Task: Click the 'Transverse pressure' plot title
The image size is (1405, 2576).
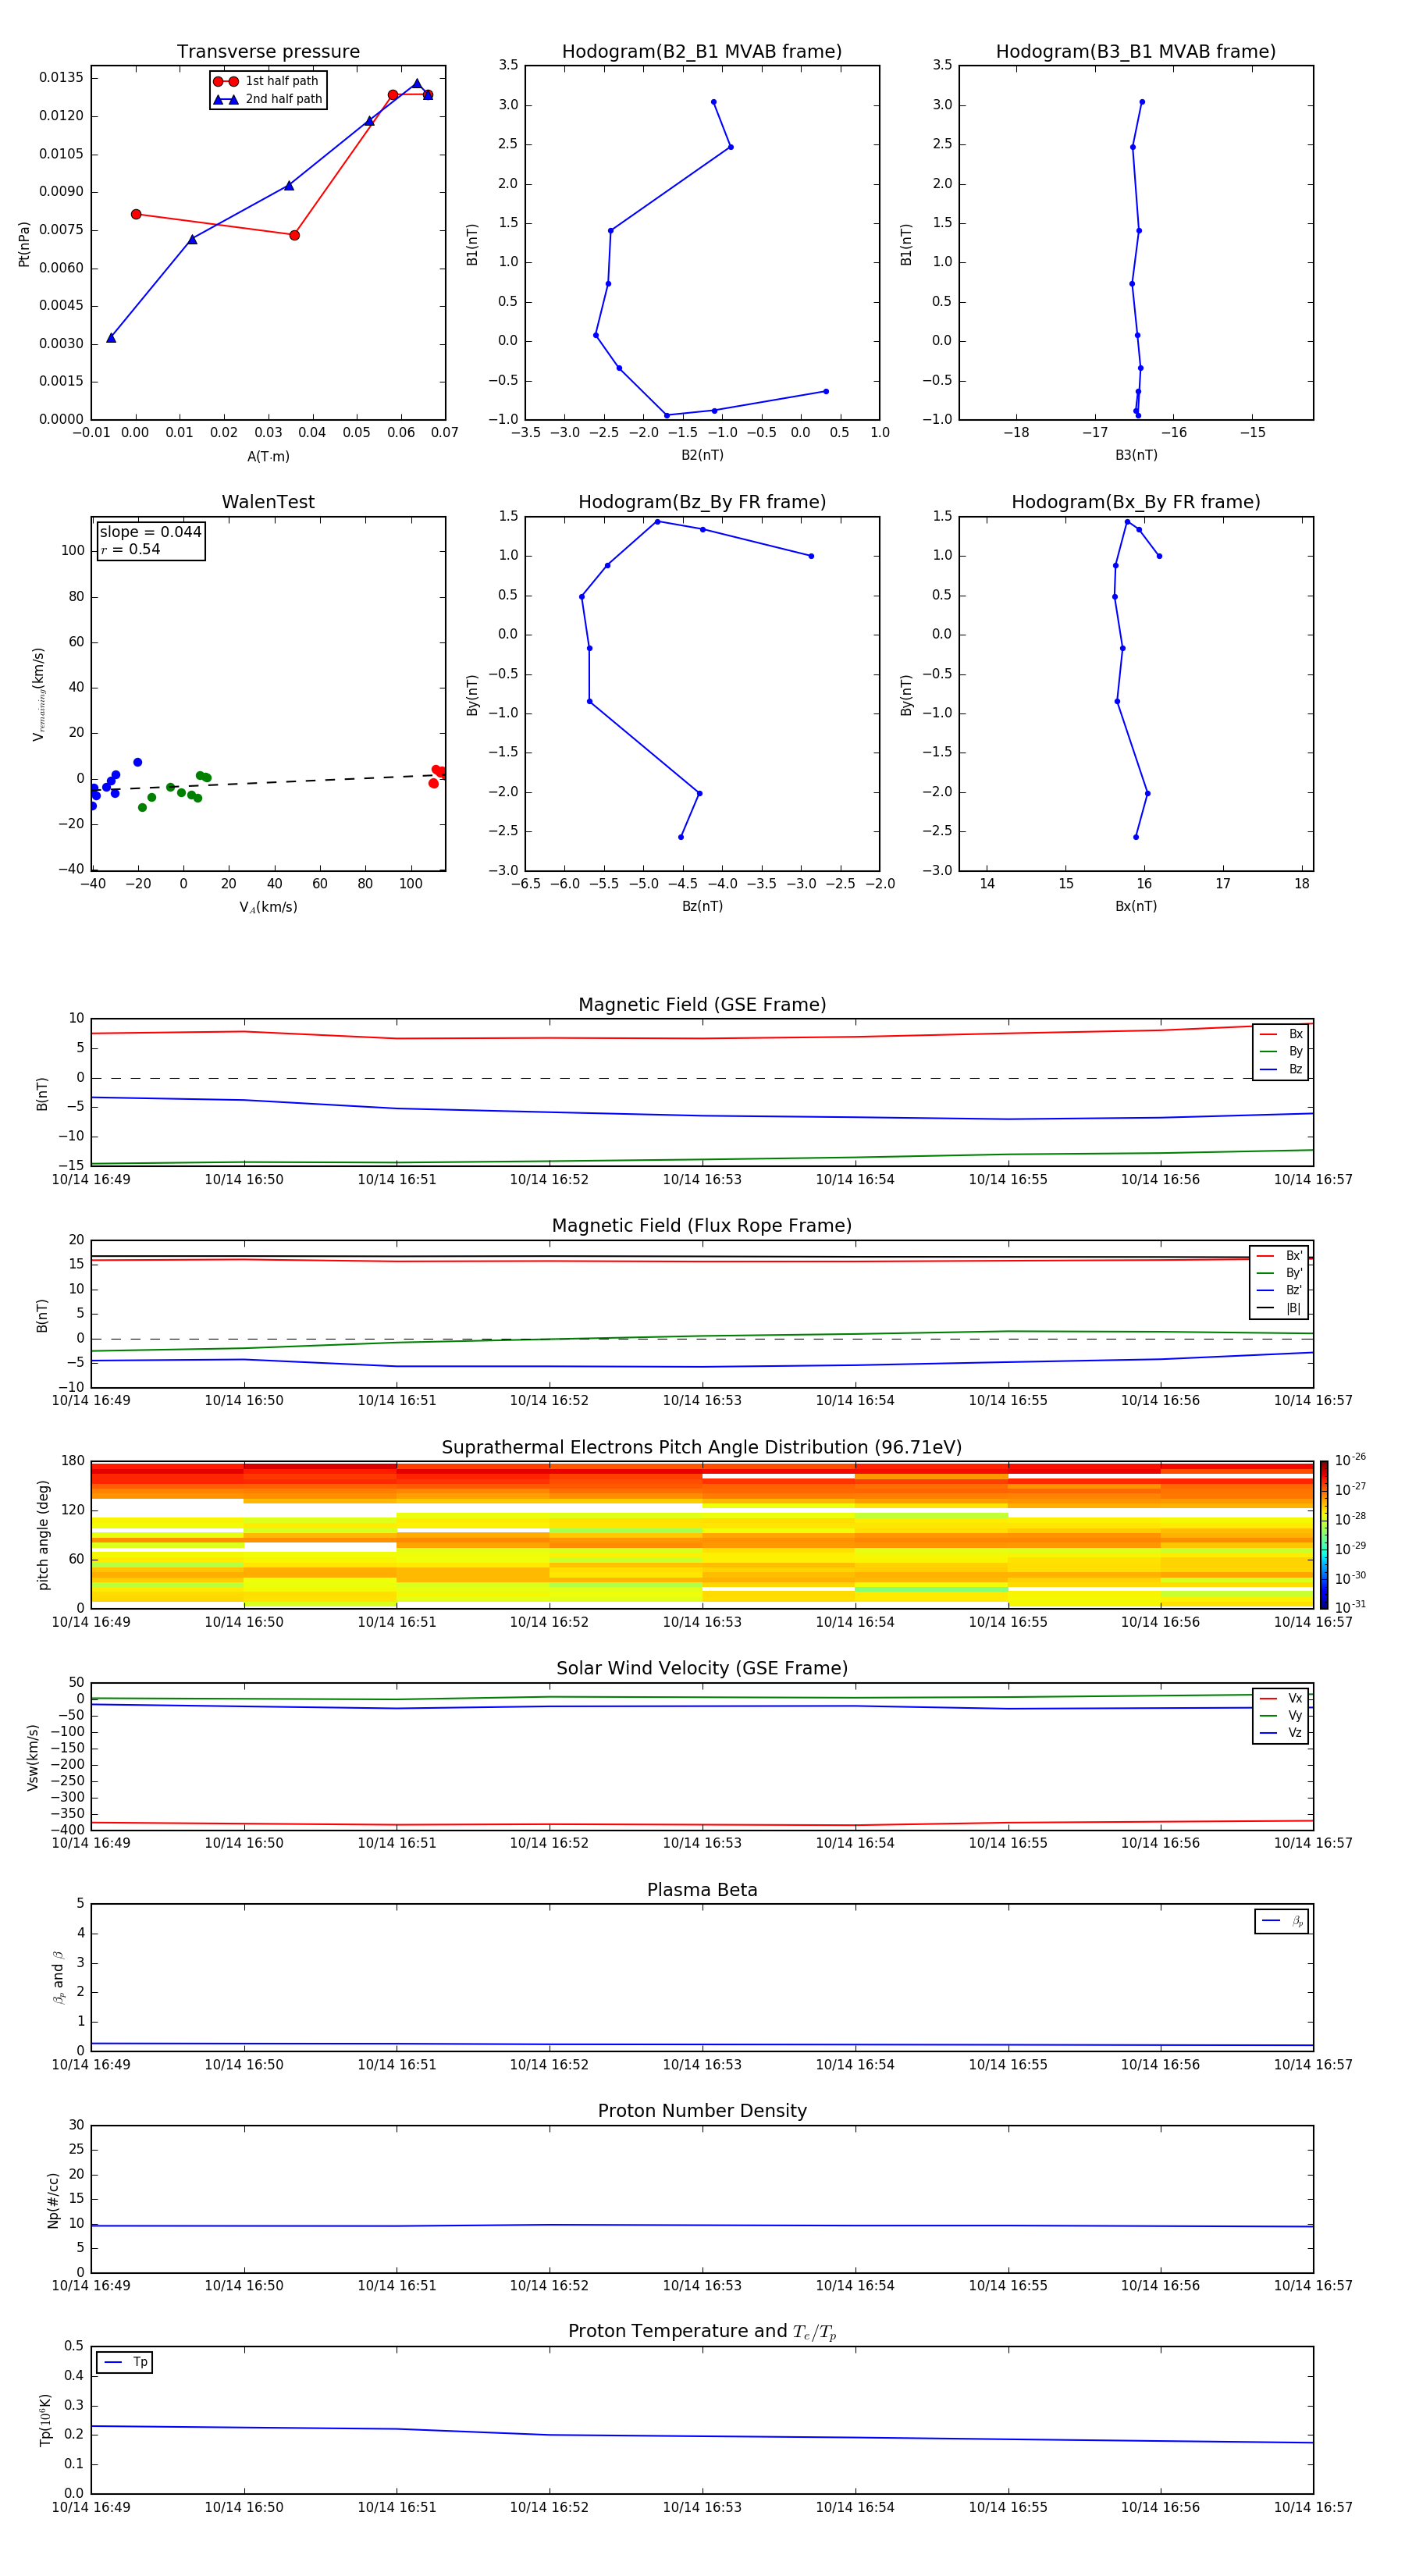Action: point(268,52)
